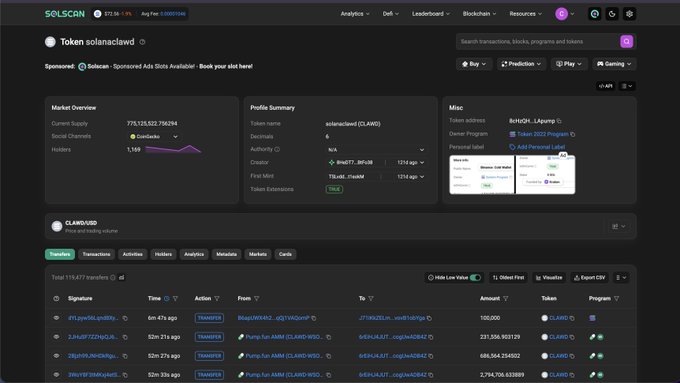
Task: Switch to the Activities tab
Action: (133, 254)
